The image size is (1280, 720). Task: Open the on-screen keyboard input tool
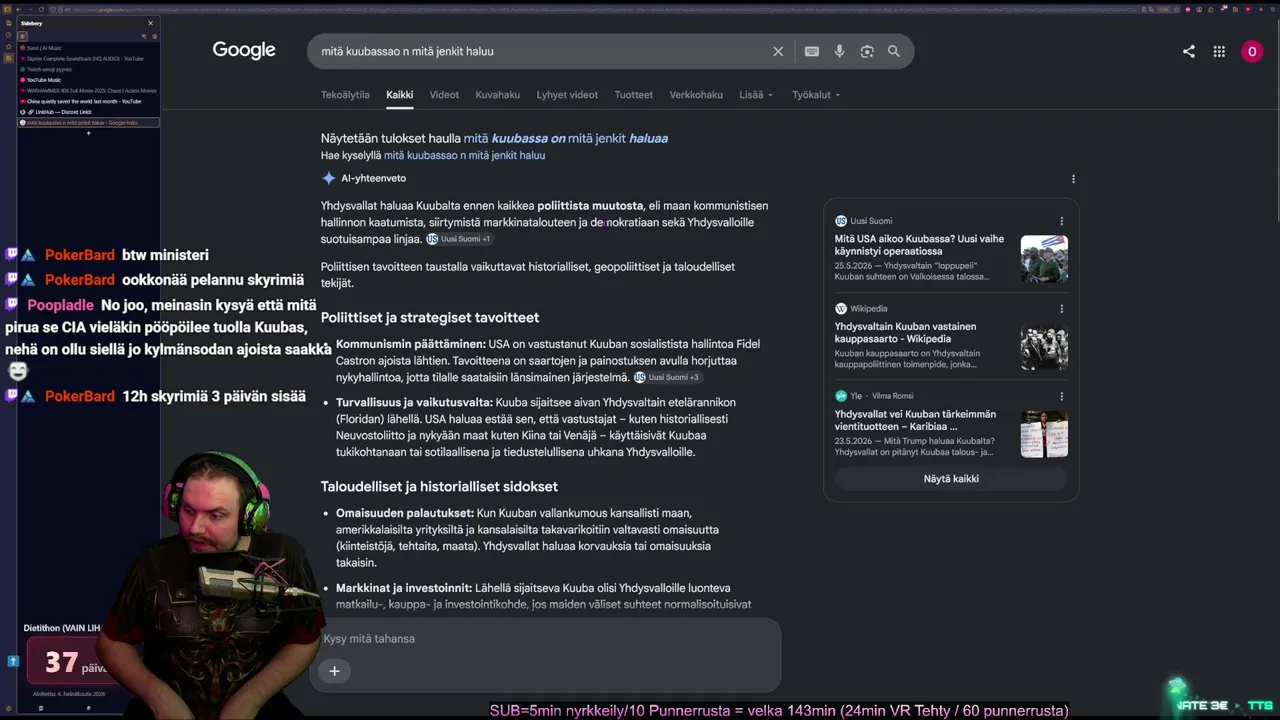tap(812, 51)
